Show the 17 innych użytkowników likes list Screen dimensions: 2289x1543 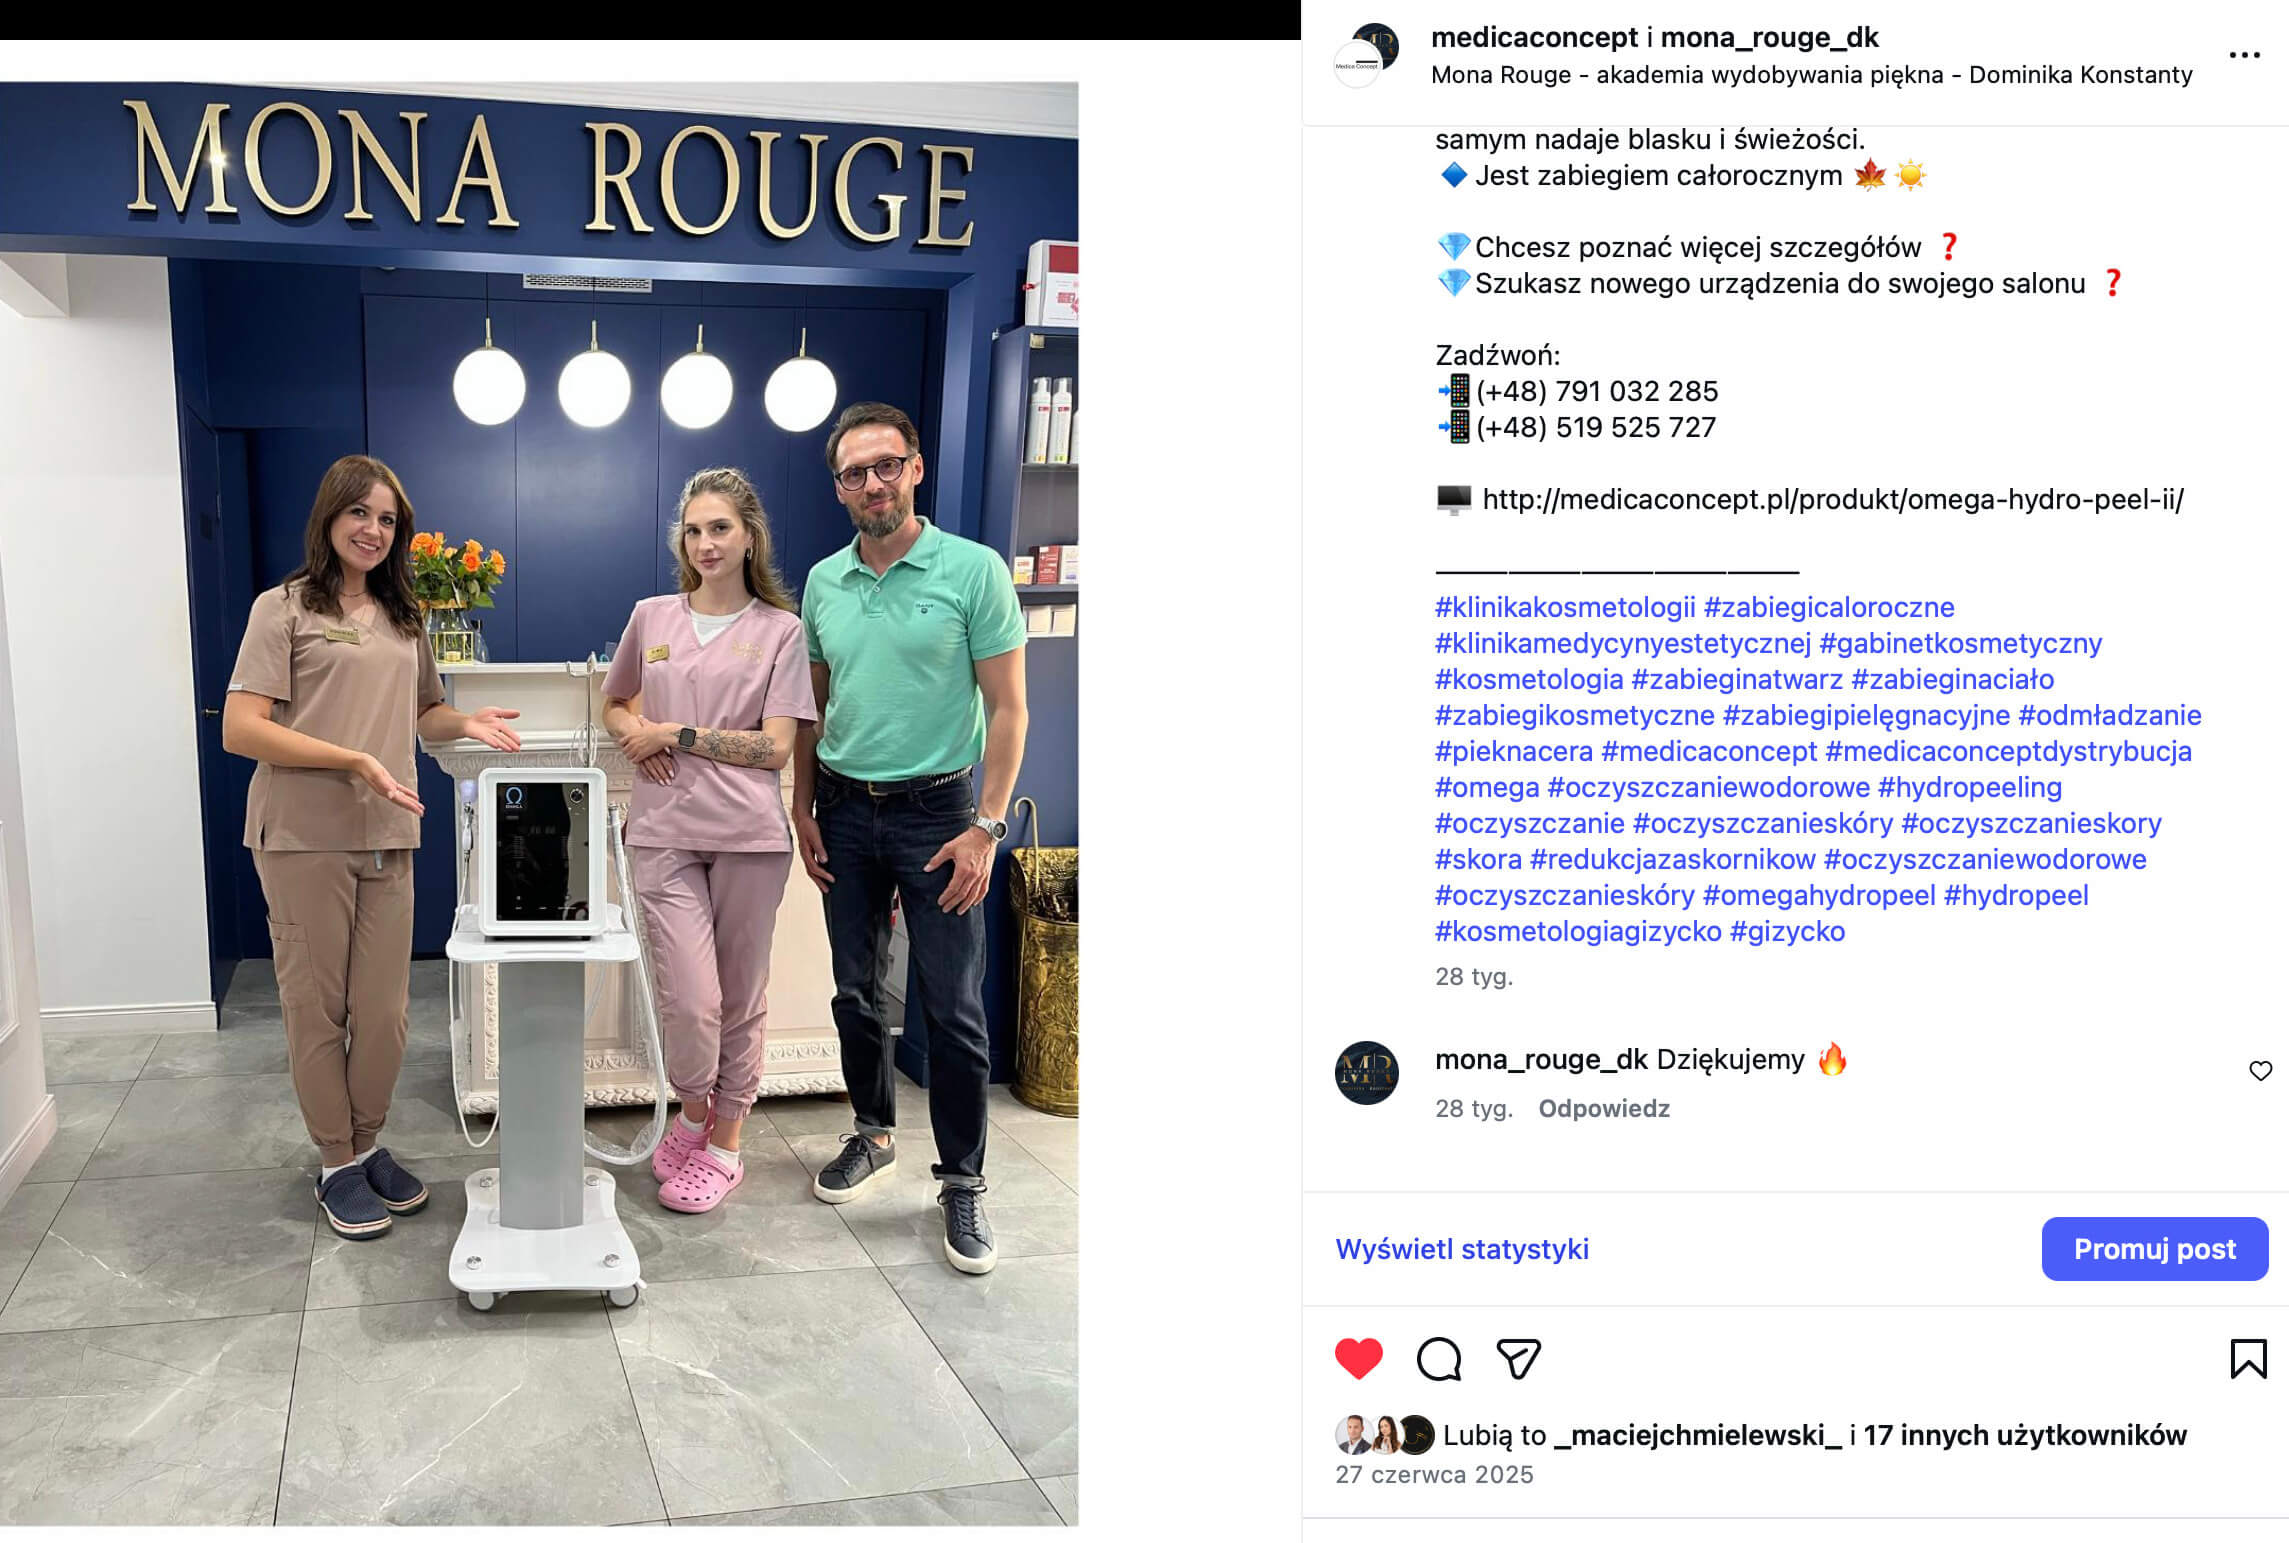pyautogui.click(x=2025, y=1435)
